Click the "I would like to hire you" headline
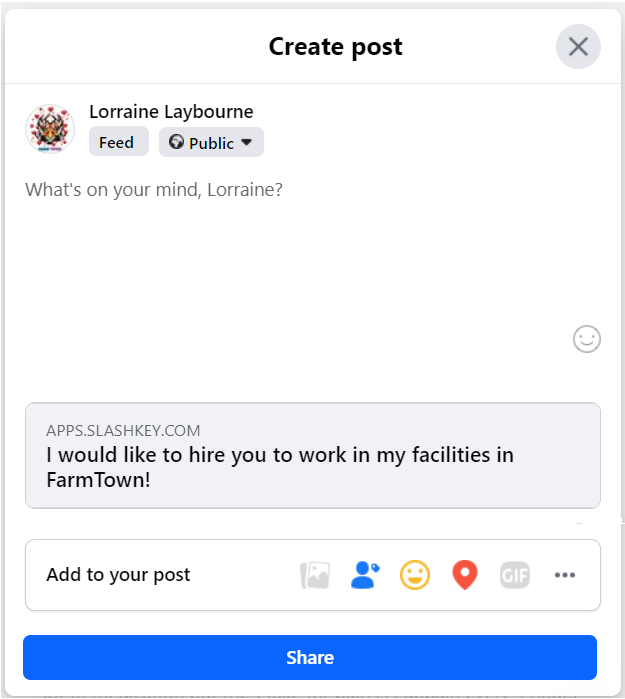The height and width of the screenshot is (699, 625). click(280, 467)
